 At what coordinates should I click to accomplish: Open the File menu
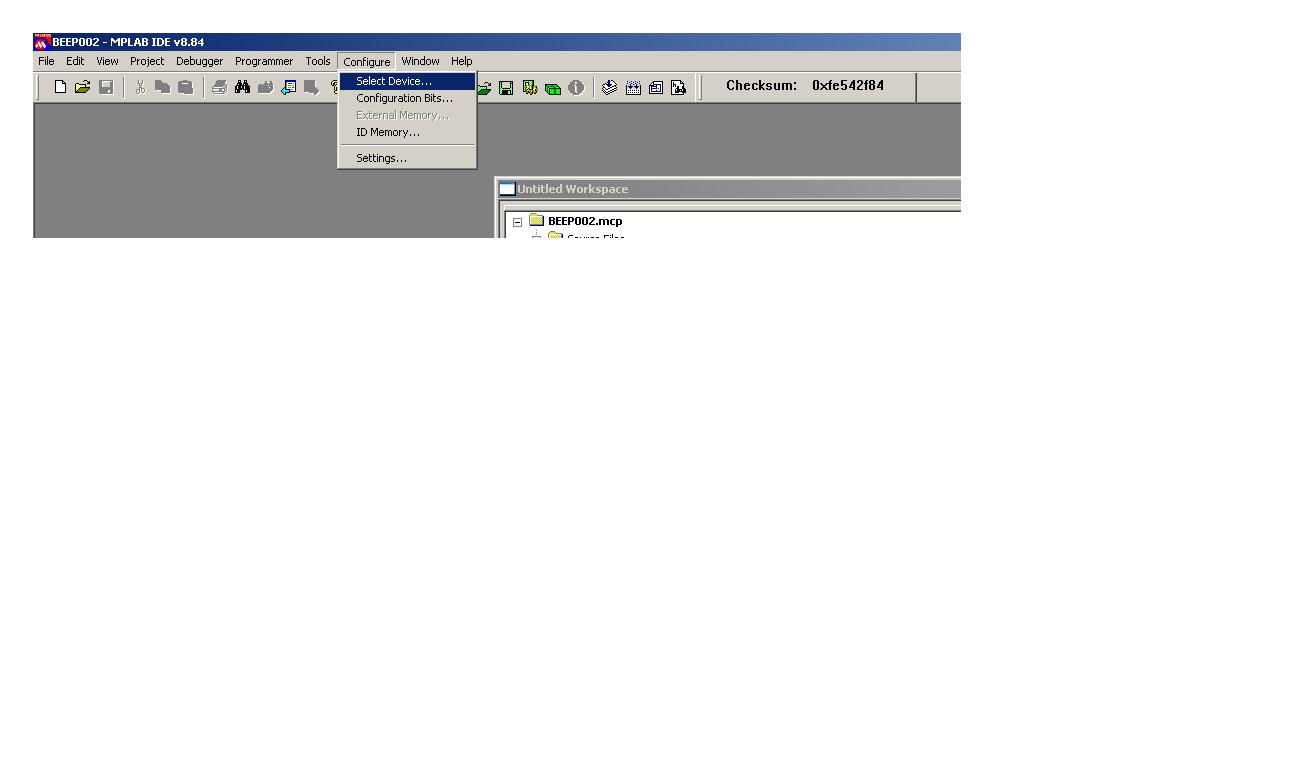[x=46, y=61]
